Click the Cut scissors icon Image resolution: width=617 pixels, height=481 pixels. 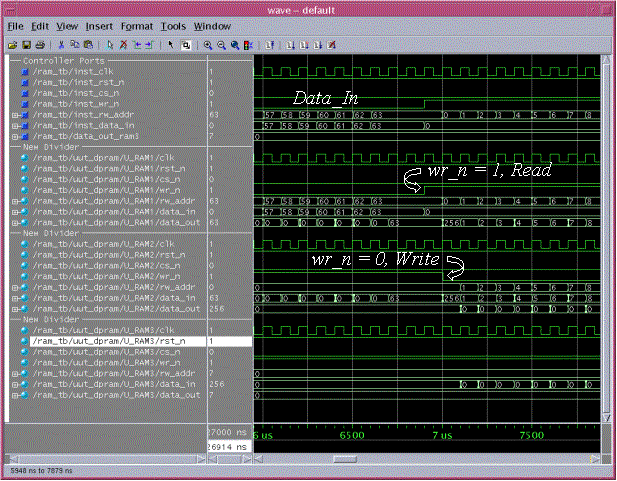point(61,45)
